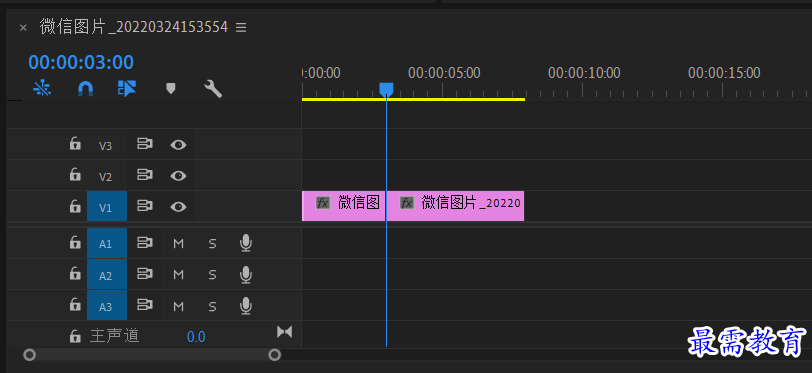
Task: Hide V2 track output eye
Action: [178, 176]
